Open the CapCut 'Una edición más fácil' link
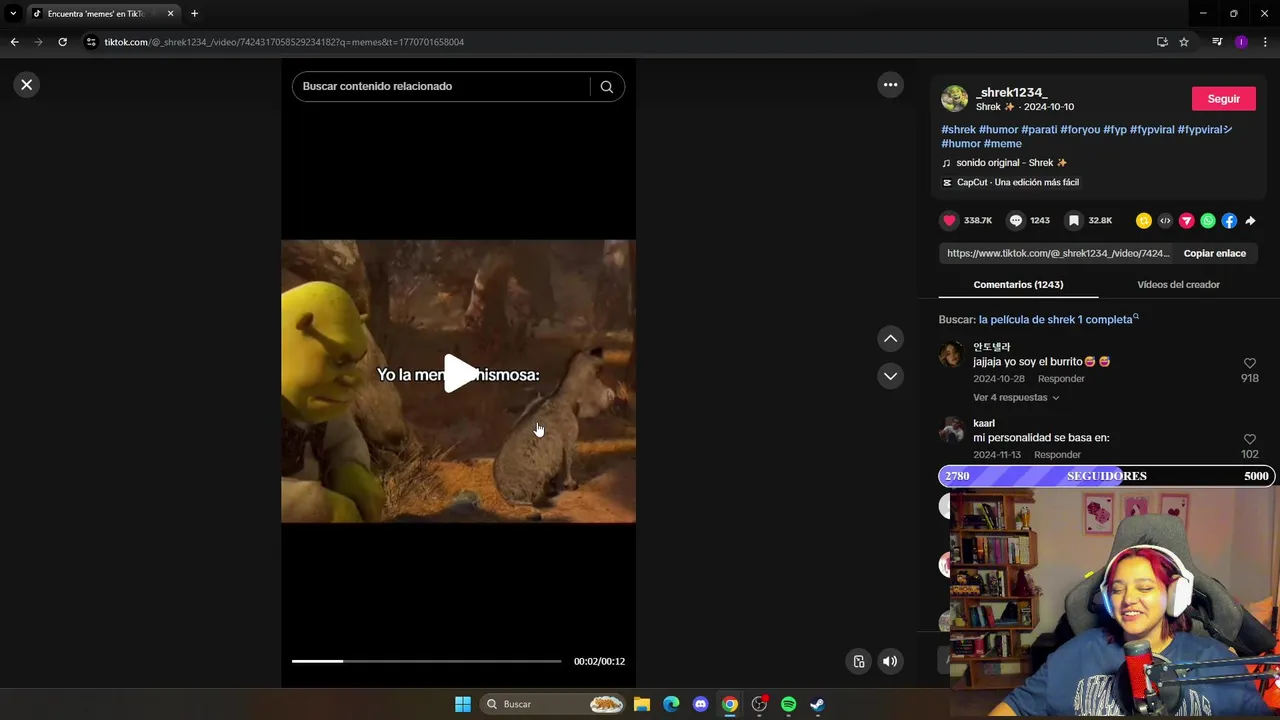Image resolution: width=1280 pixels, height=720 pixels. point(1010,183)
